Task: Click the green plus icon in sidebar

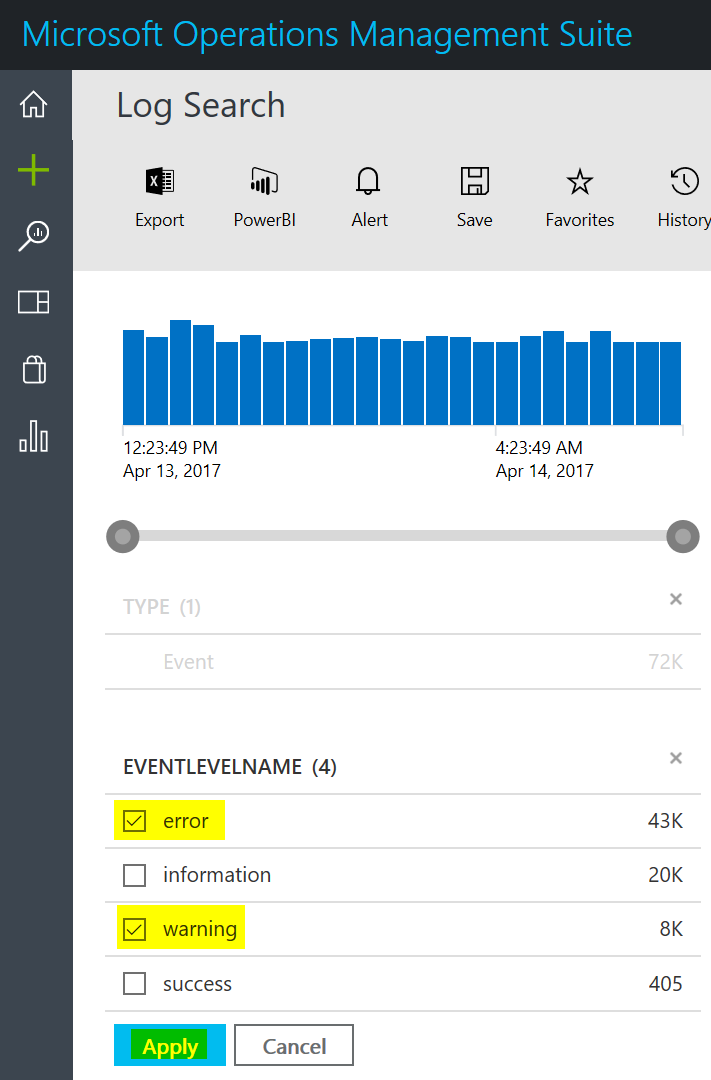Action: pos(33,170)
